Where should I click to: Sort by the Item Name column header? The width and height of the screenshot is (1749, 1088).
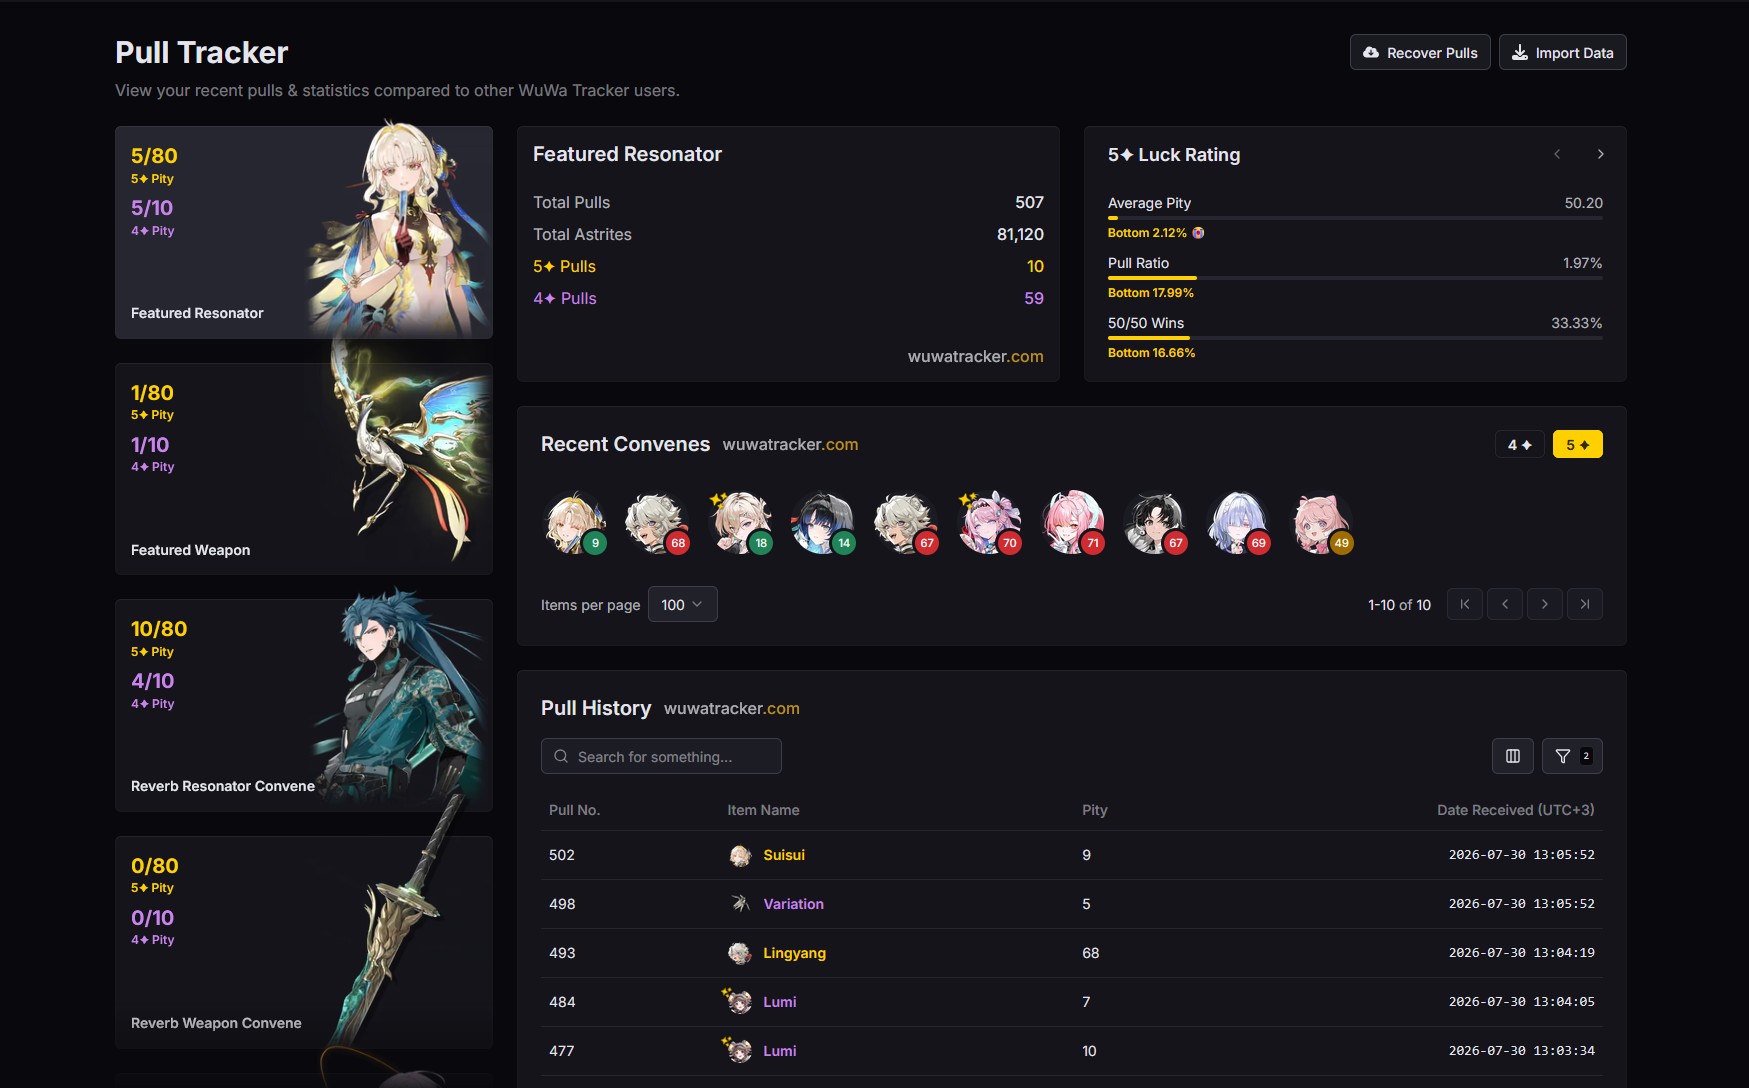pos(763,810)
